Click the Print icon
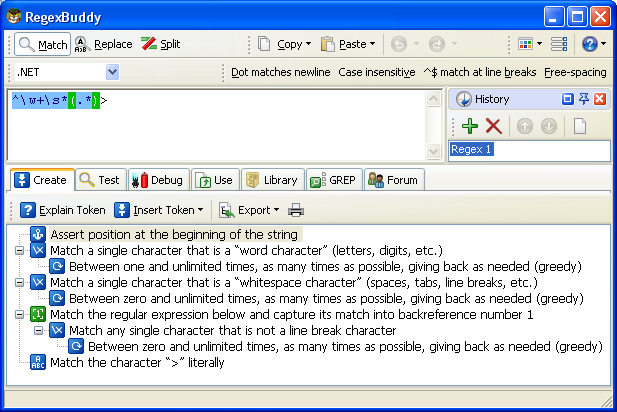The width and height of the screenshot is (617, 412). 296,210
